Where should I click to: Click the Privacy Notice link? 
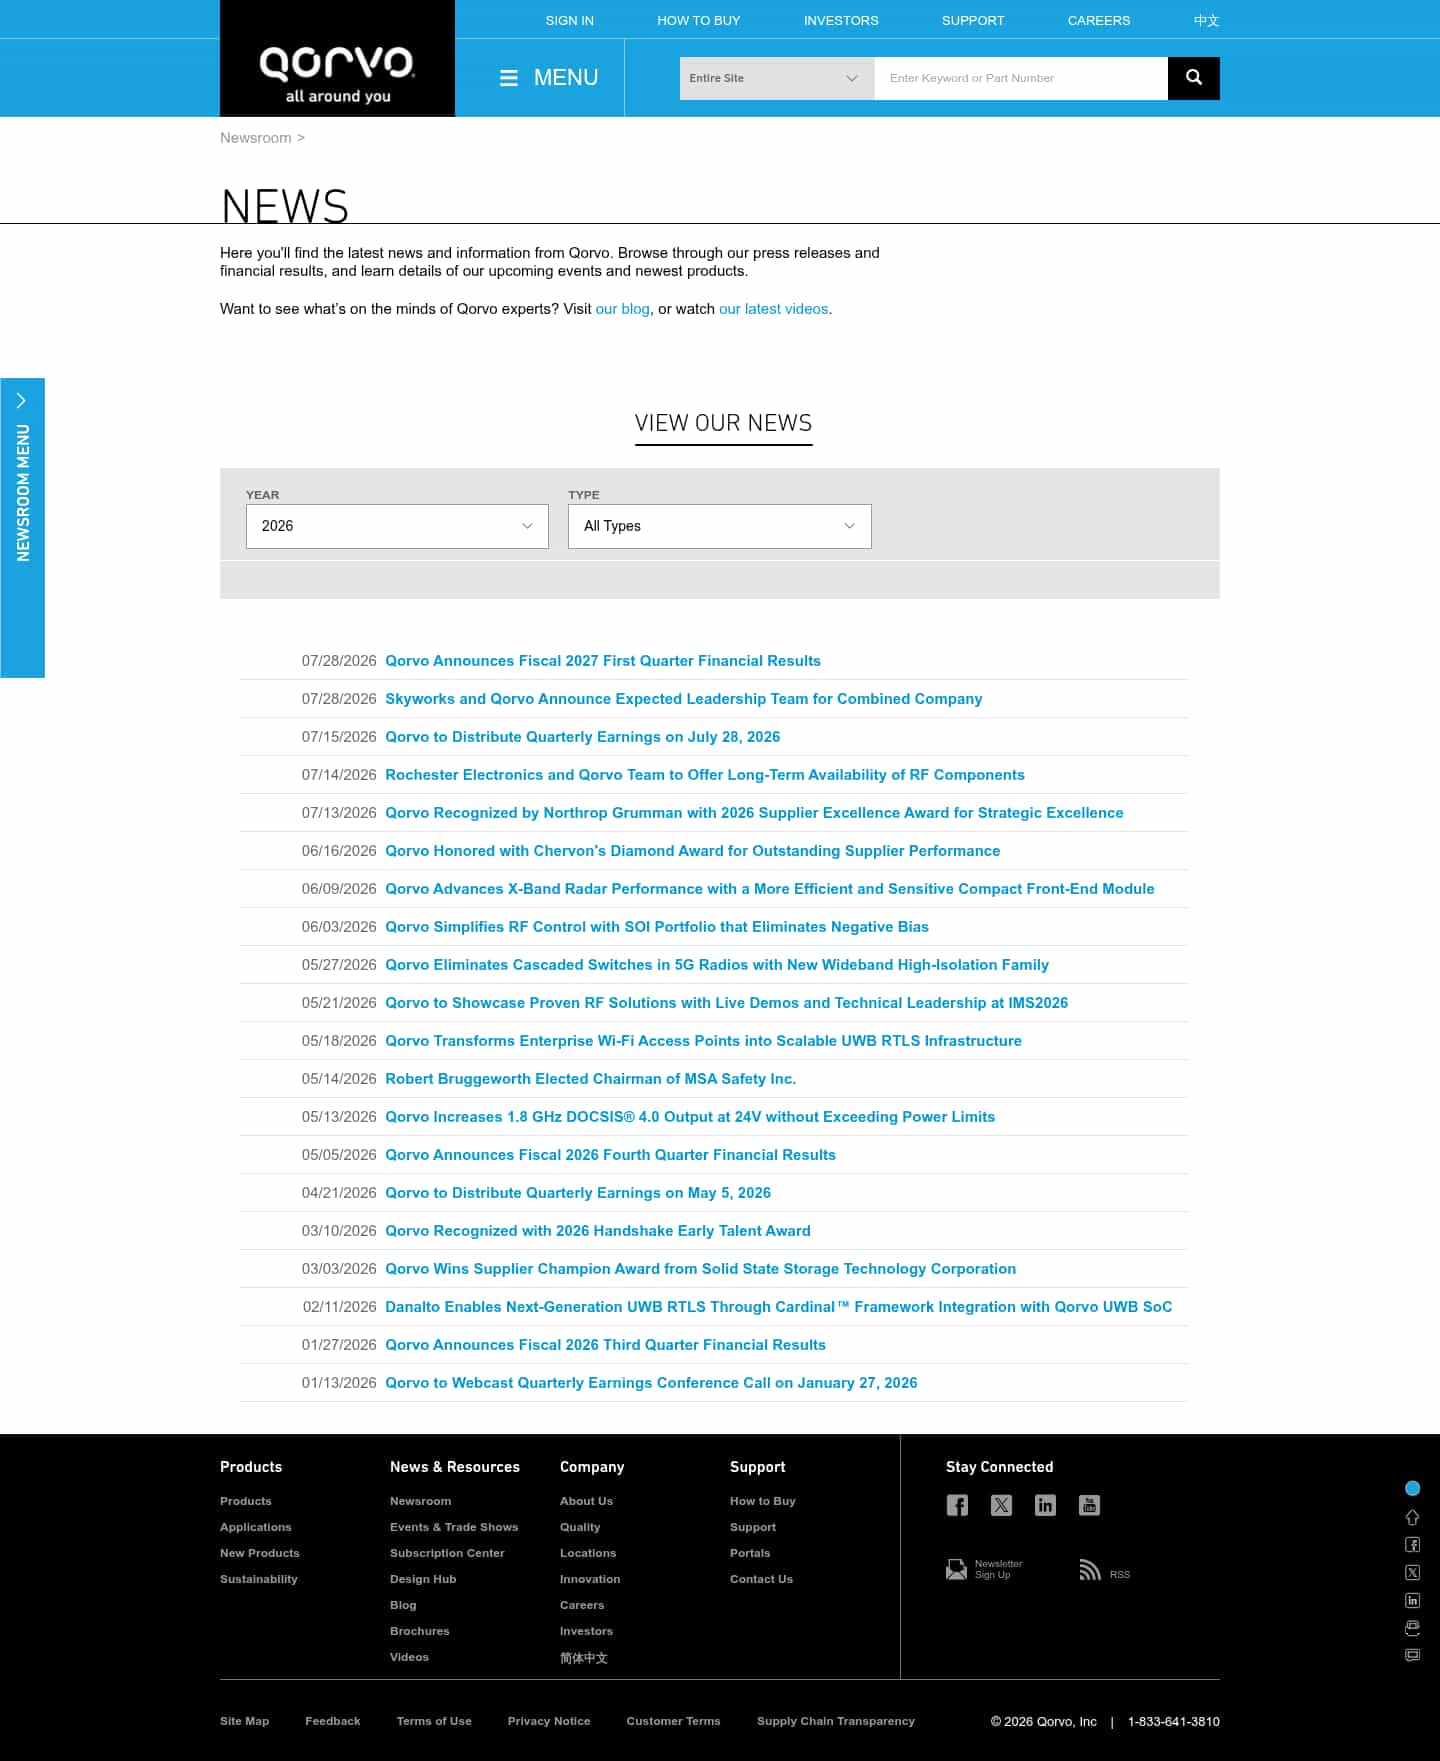(x=549, y=1721)
